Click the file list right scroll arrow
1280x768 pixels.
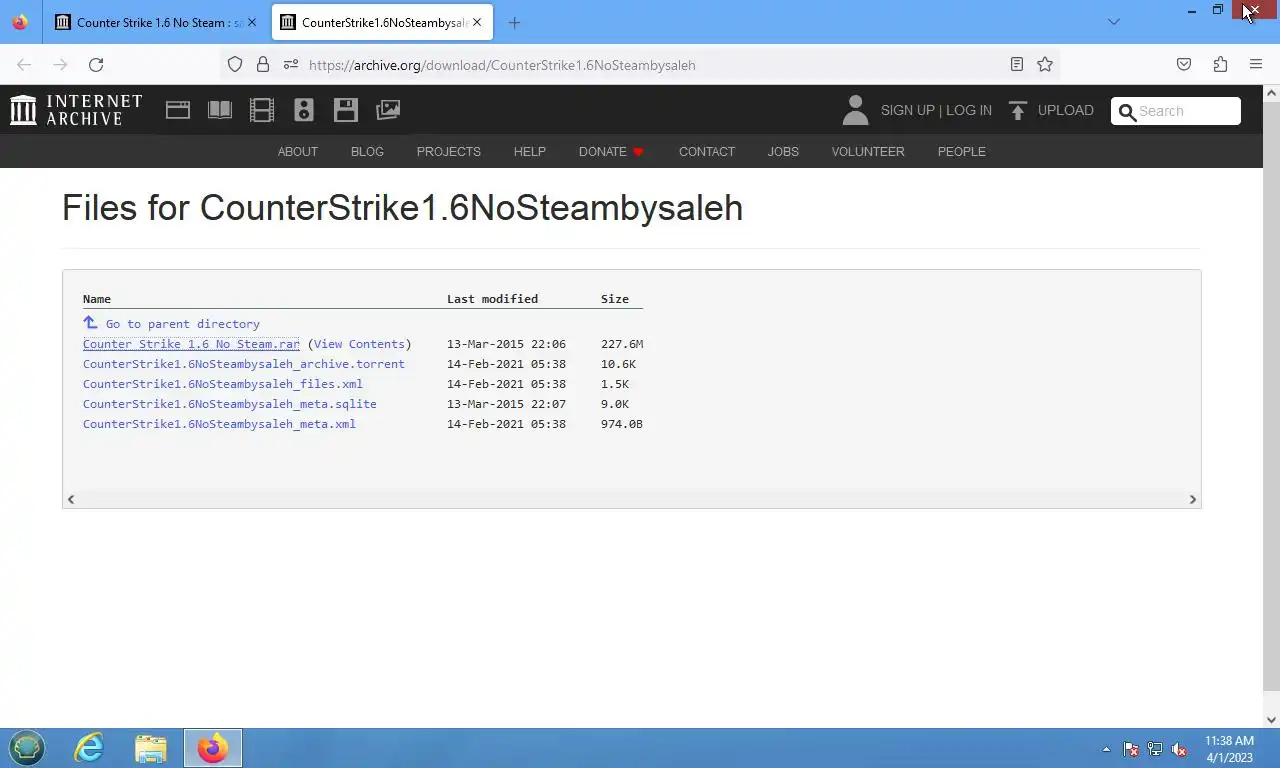[x=1192, y=499]
